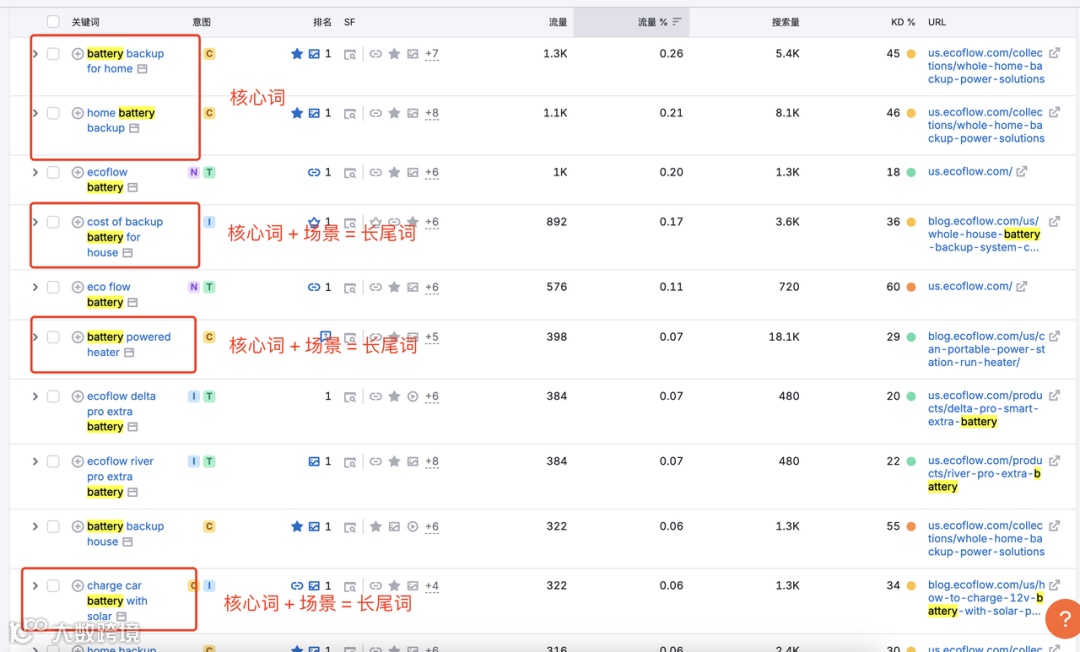Click the SERP preview magnifier icon on the first row

[350, 53]
